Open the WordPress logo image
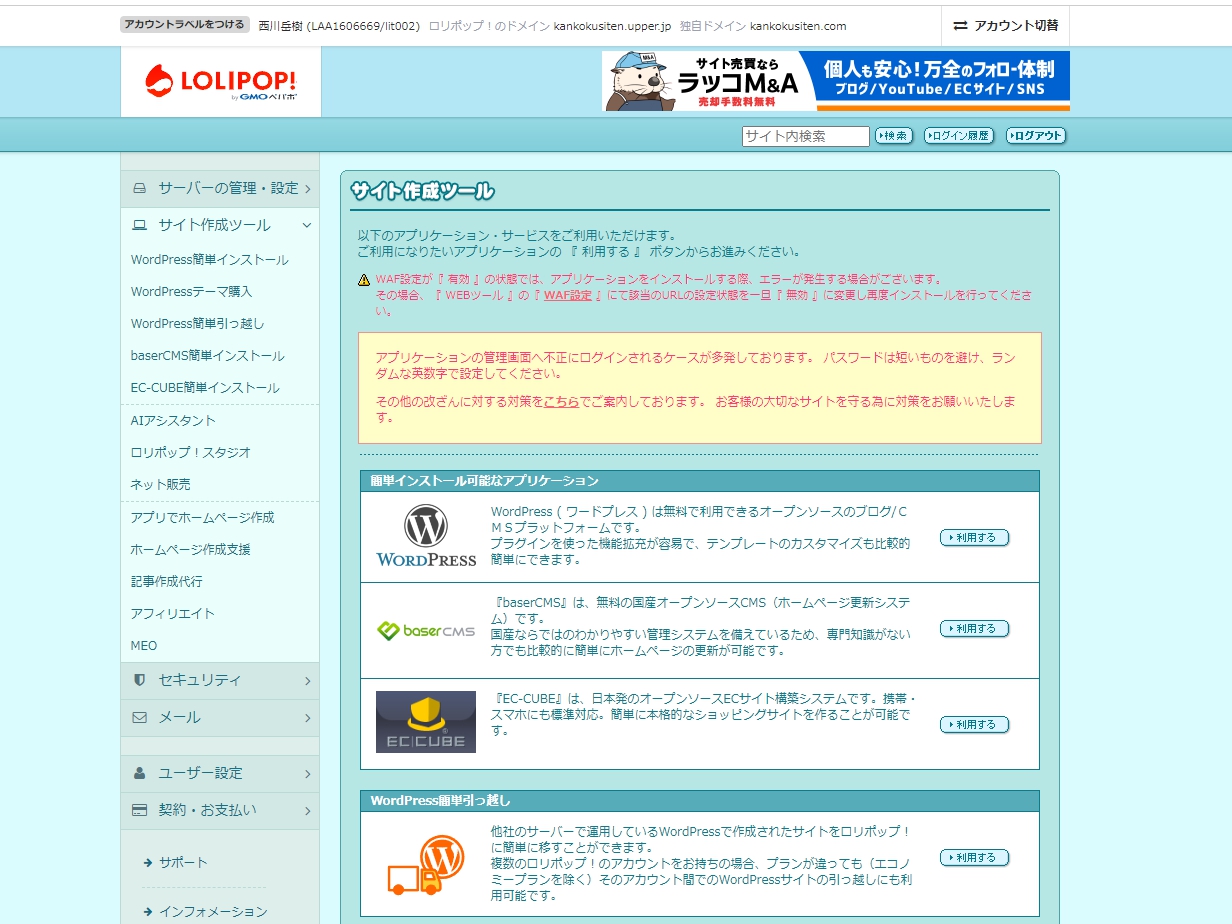The image size is (1232, 924). pyautogui.click(x=426, y=536)
